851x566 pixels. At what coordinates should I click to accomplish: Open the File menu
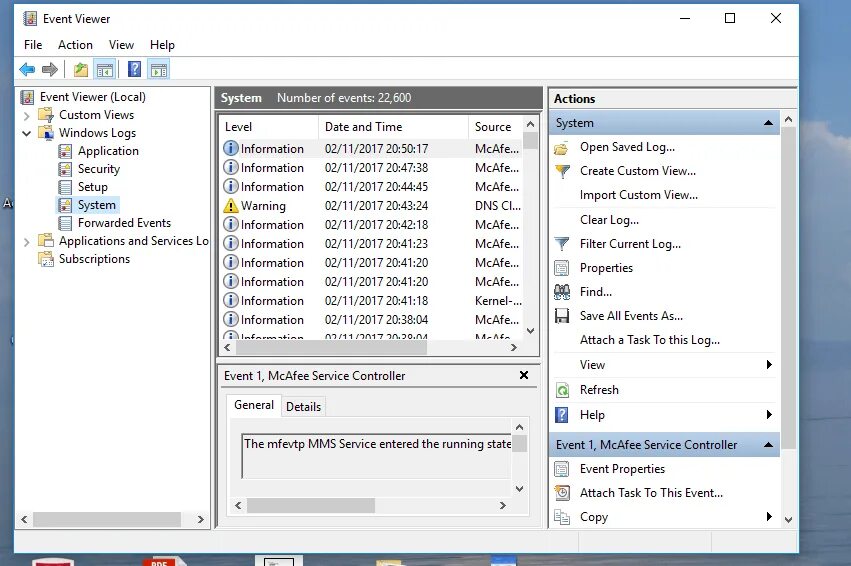pyautogui.click(x=33, y=45)
